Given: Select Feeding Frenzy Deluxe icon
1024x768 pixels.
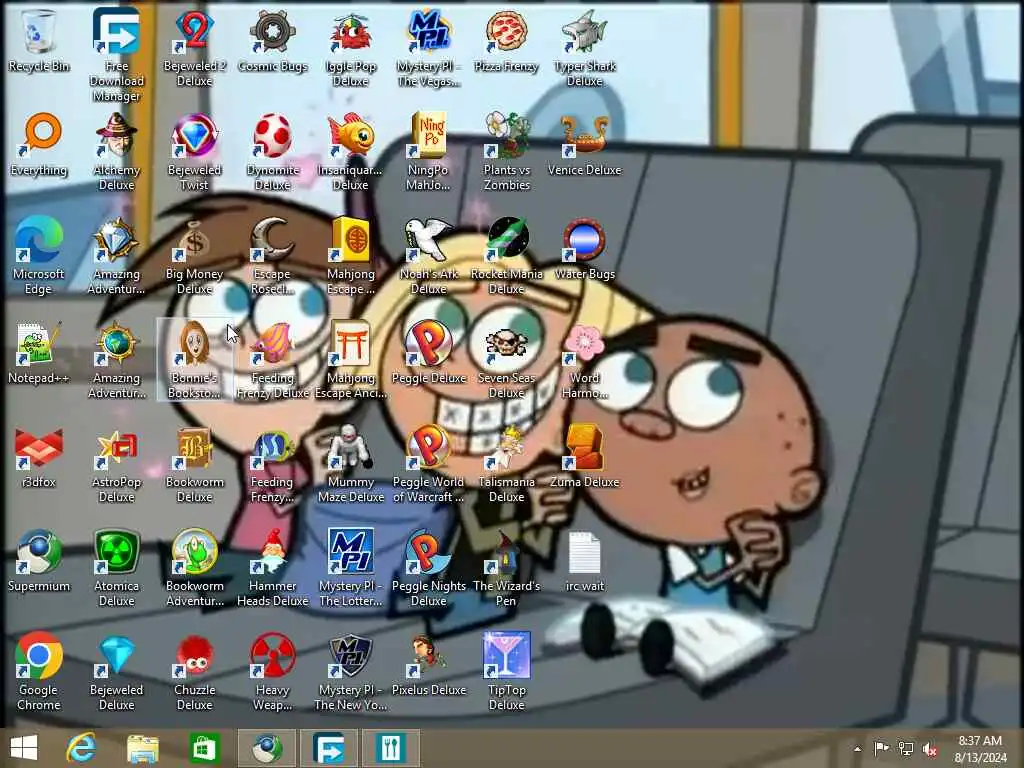Looking at the screenshot, I should (272, 360).
